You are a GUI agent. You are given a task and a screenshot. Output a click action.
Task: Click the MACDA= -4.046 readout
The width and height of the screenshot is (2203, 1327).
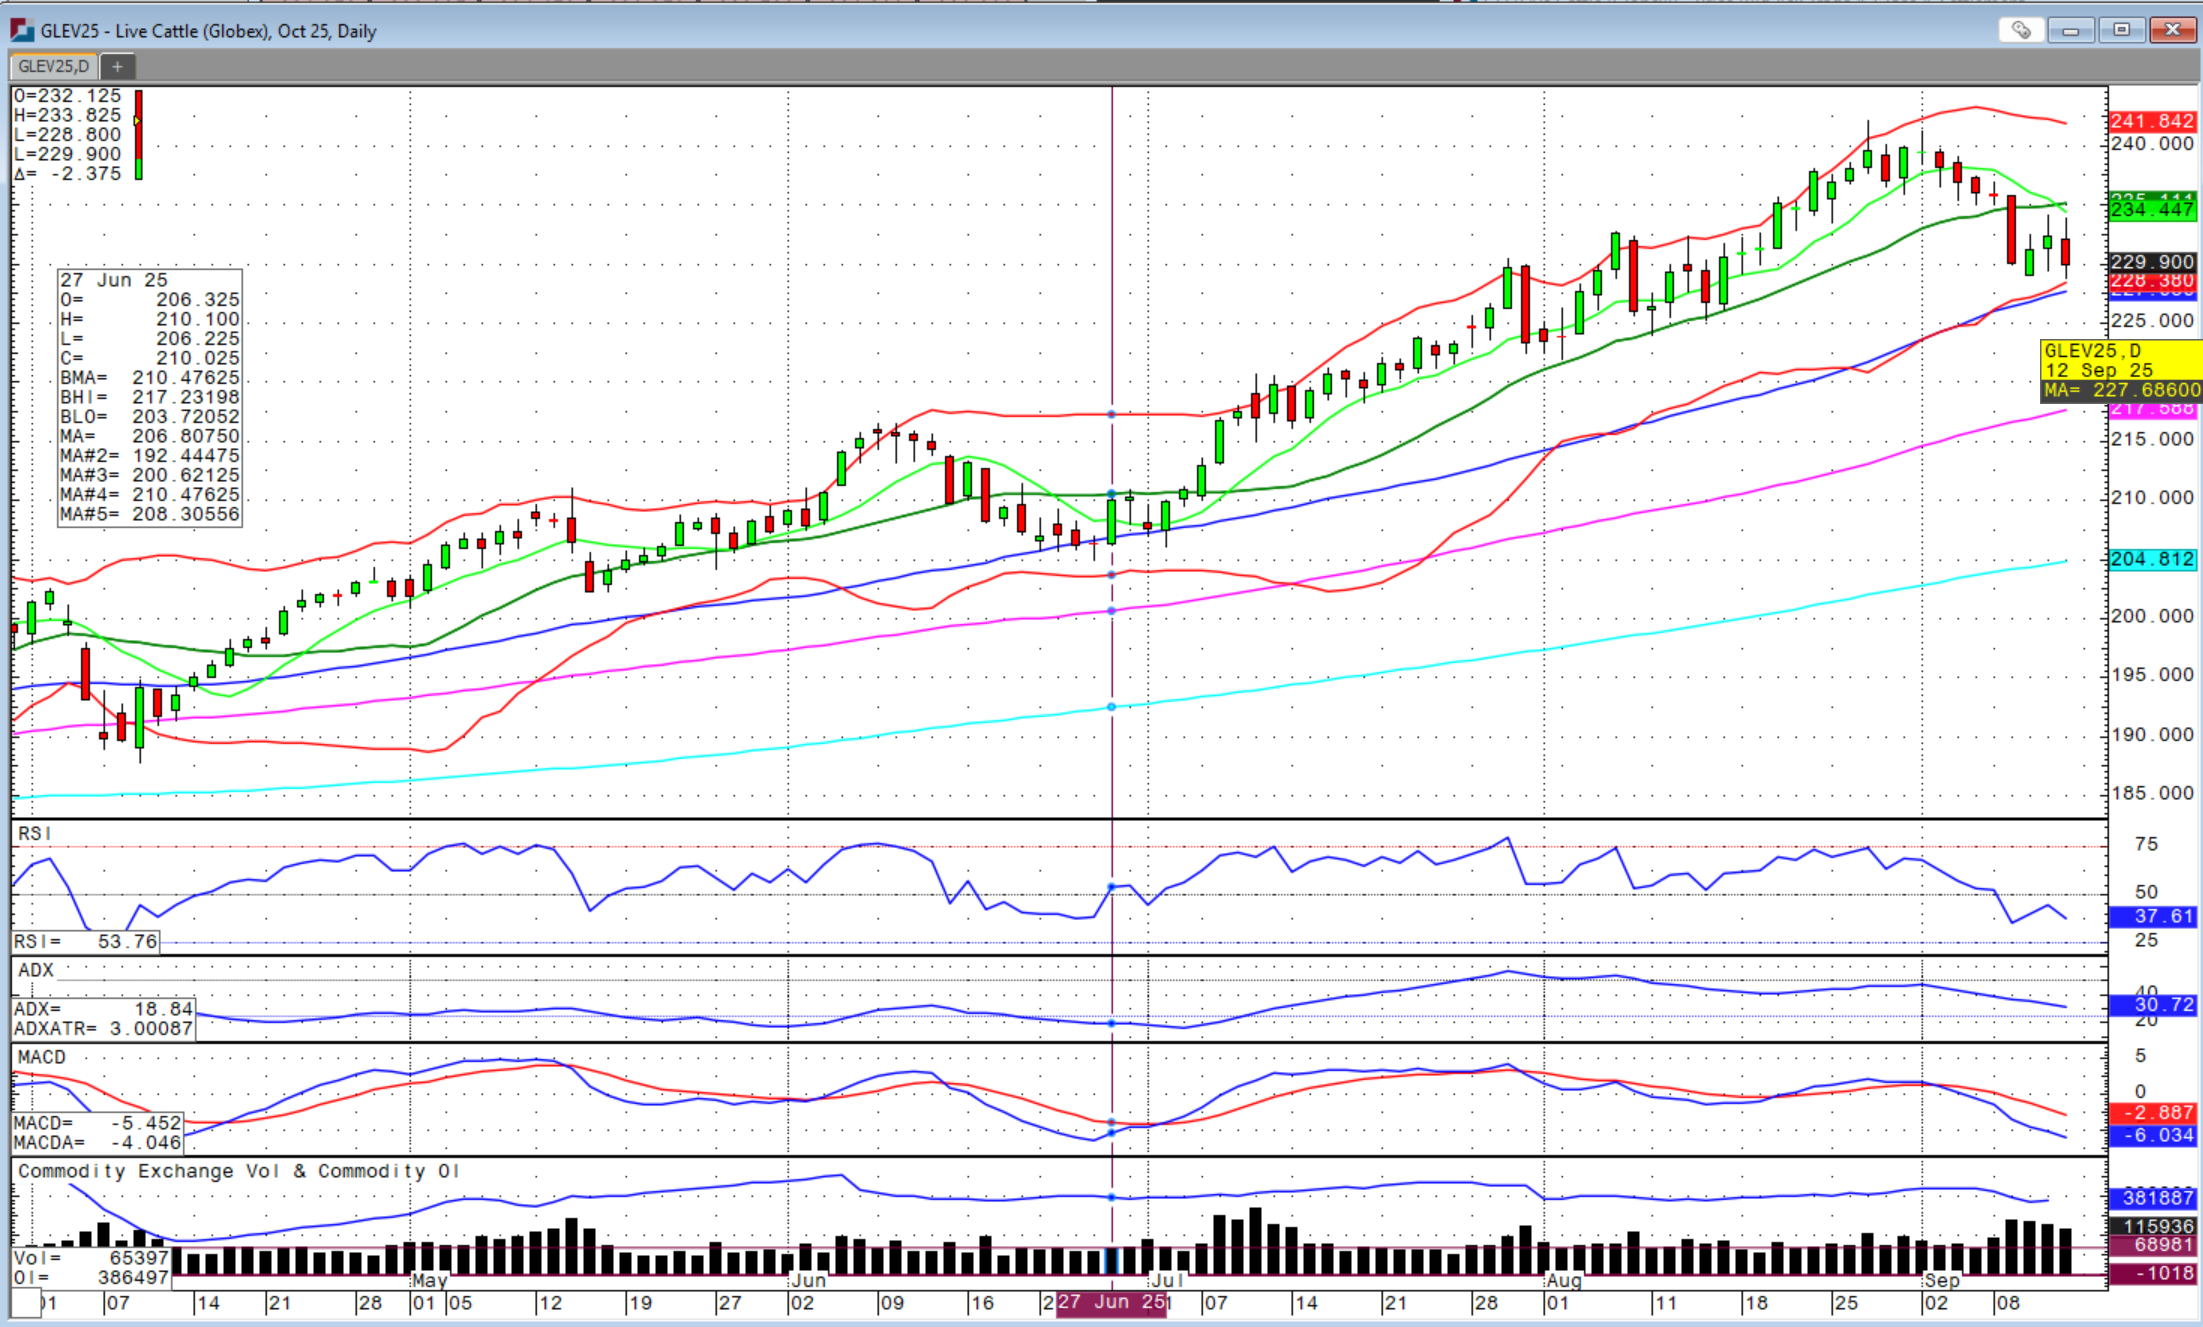pyautogui.click(x=98, y=1142)
